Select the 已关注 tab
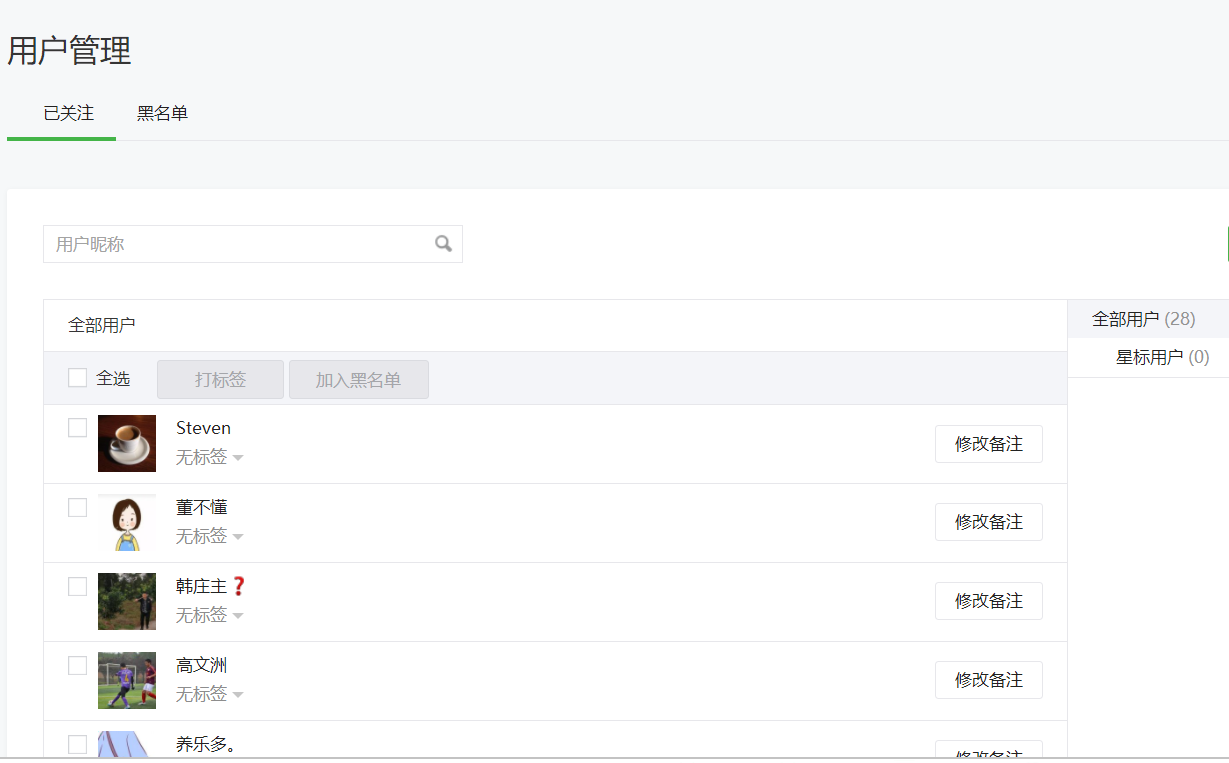The height and width of the screenshot is (763, 1229). pos(68,114)
